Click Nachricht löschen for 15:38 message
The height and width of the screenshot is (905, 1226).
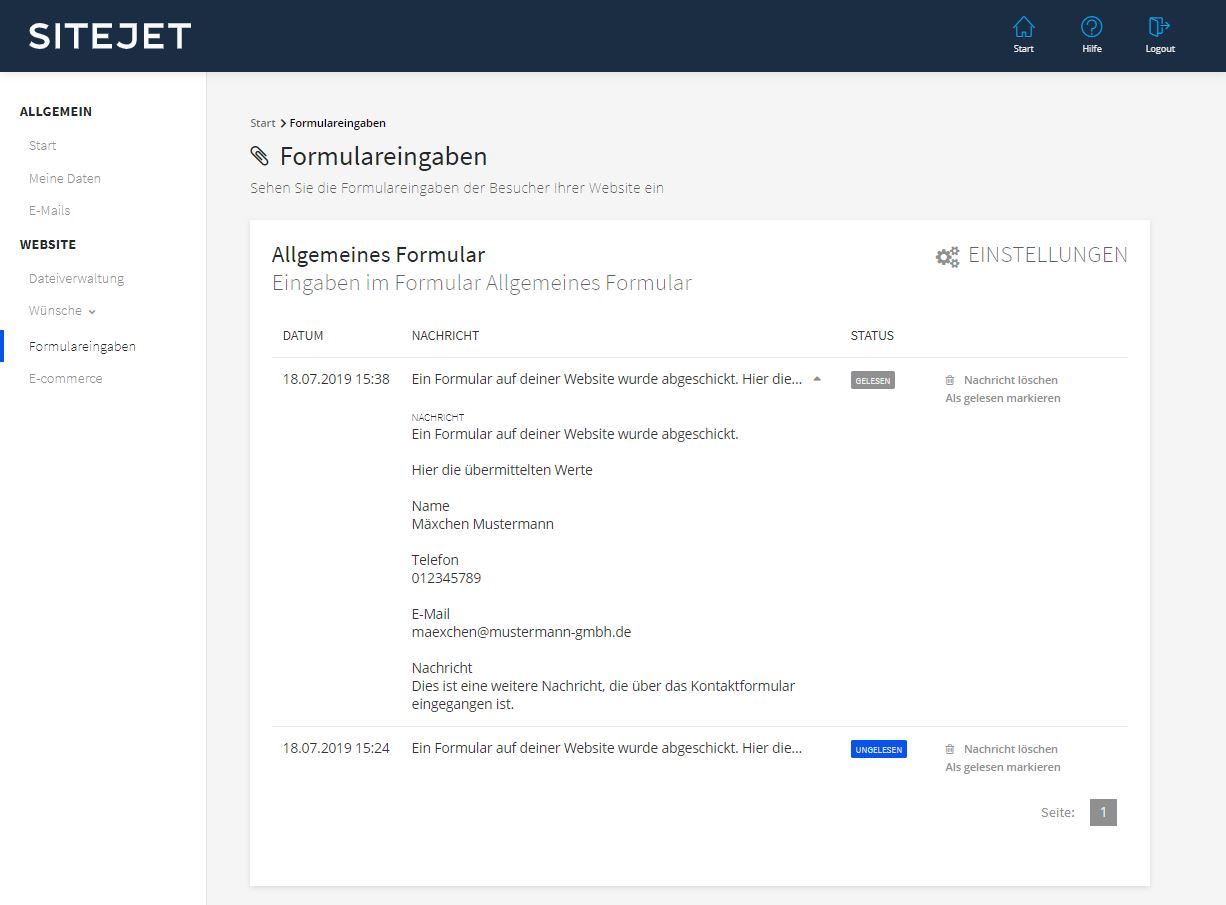1011,380
